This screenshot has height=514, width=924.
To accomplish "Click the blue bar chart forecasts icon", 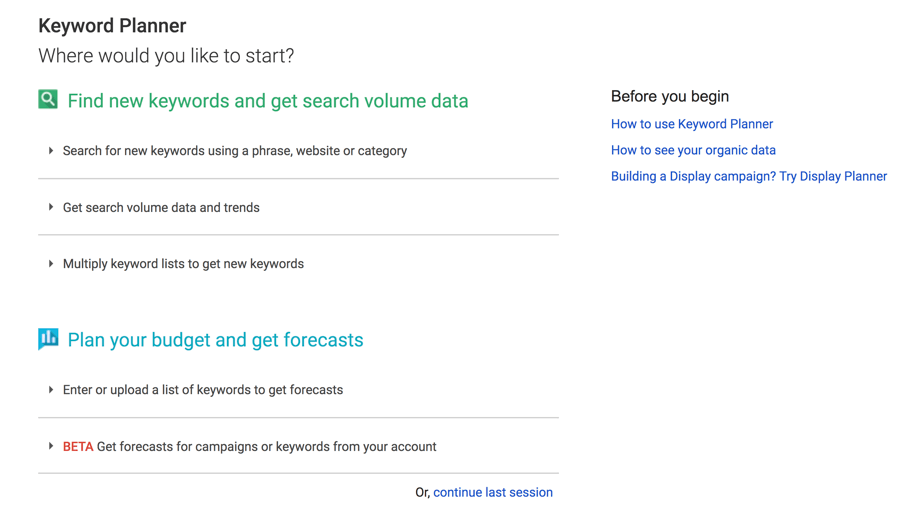I will click(48, 339).
